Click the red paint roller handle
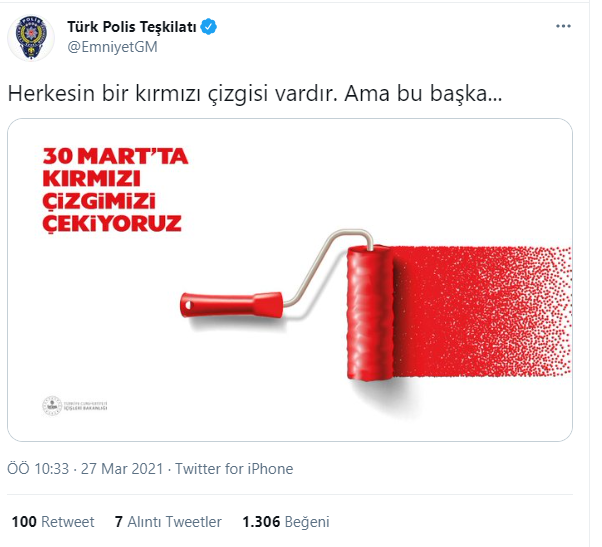The image size is (602, 547). tap(232, 305)
